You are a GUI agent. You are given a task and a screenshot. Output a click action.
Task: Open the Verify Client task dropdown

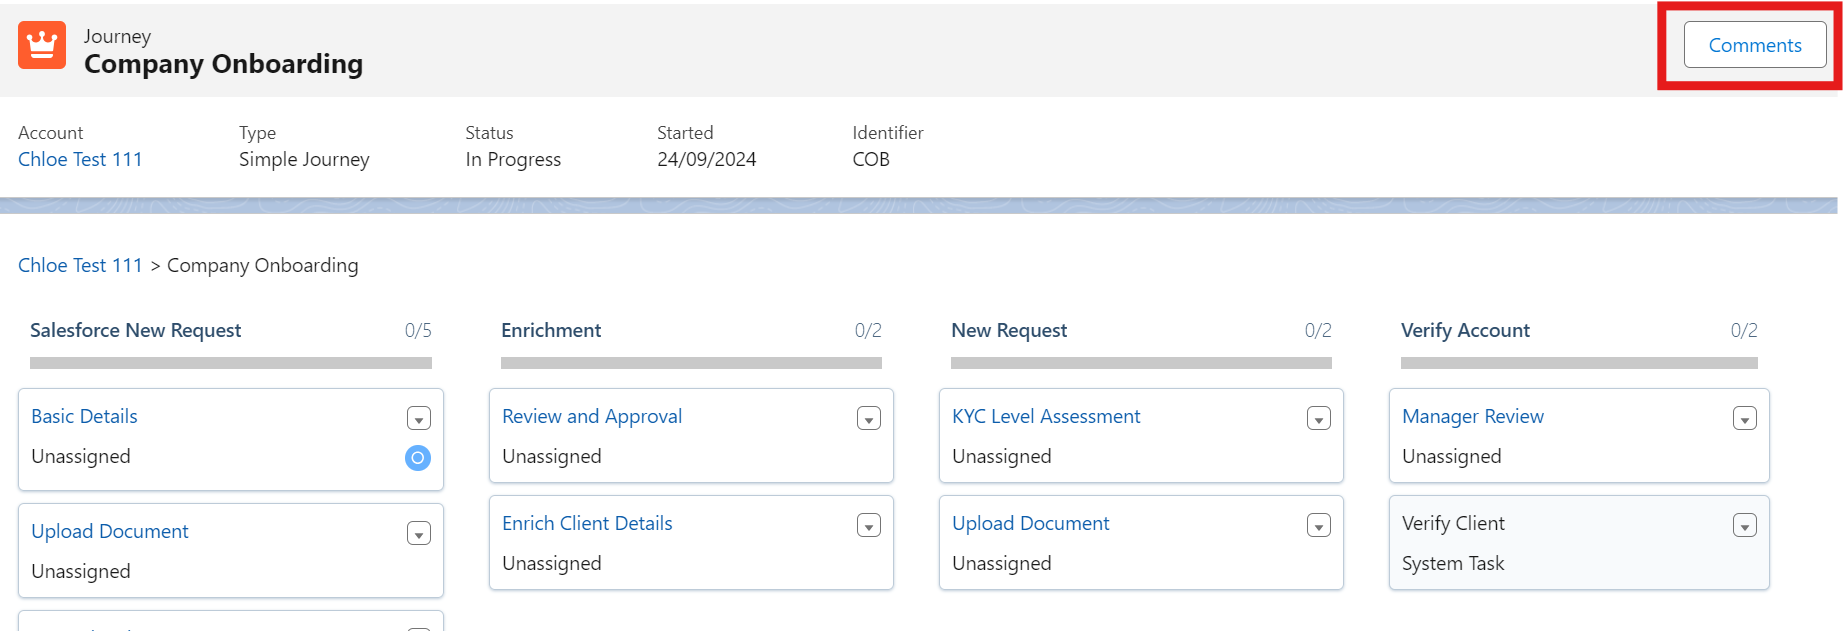tap(1745, 526)
